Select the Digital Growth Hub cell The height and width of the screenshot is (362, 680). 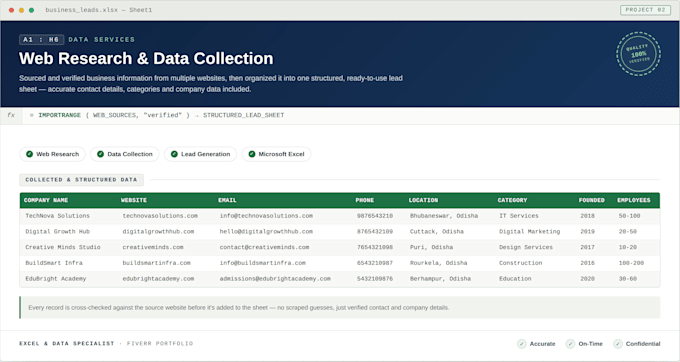(x=58, y=232)
